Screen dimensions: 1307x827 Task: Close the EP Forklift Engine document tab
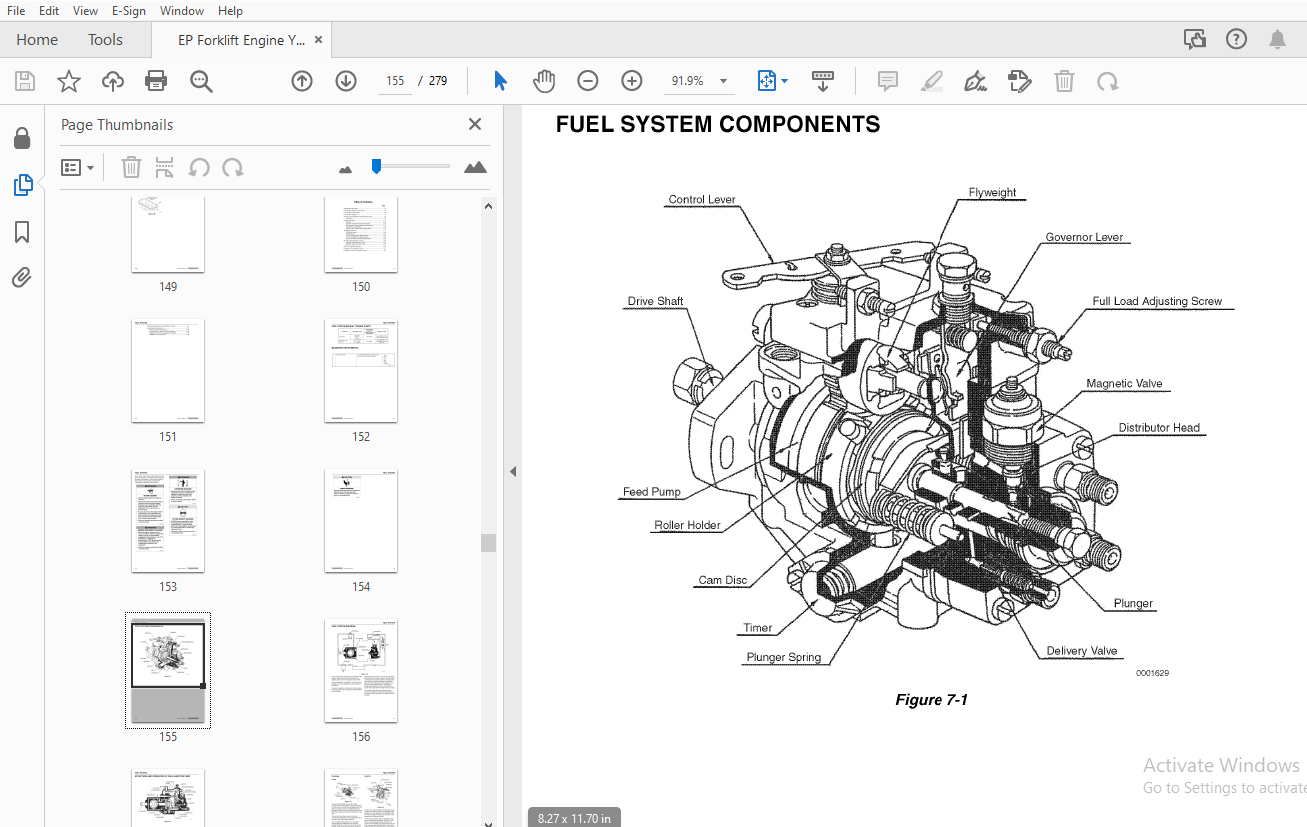[x=318, y=40]
